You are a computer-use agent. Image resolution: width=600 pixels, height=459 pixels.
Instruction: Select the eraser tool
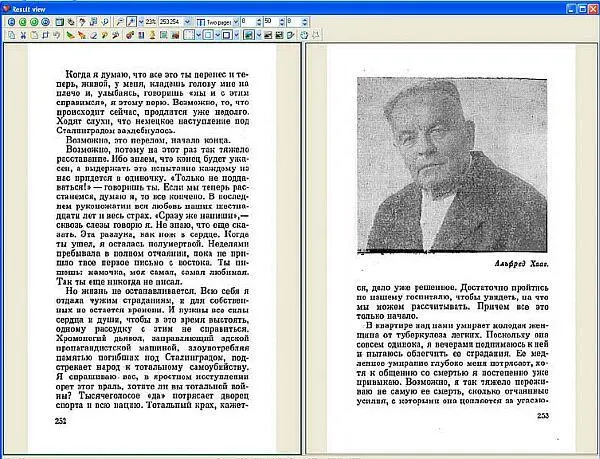coord(93,35)
